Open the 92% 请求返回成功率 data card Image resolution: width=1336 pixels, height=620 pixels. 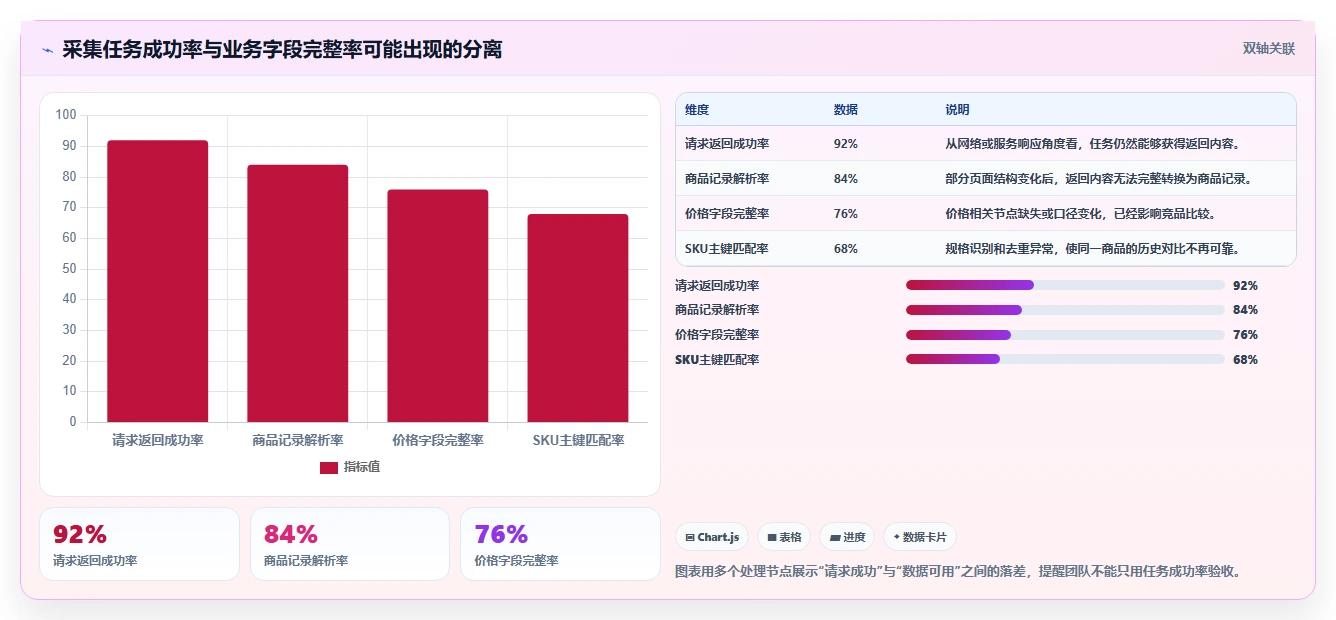(x=139, y=544)
